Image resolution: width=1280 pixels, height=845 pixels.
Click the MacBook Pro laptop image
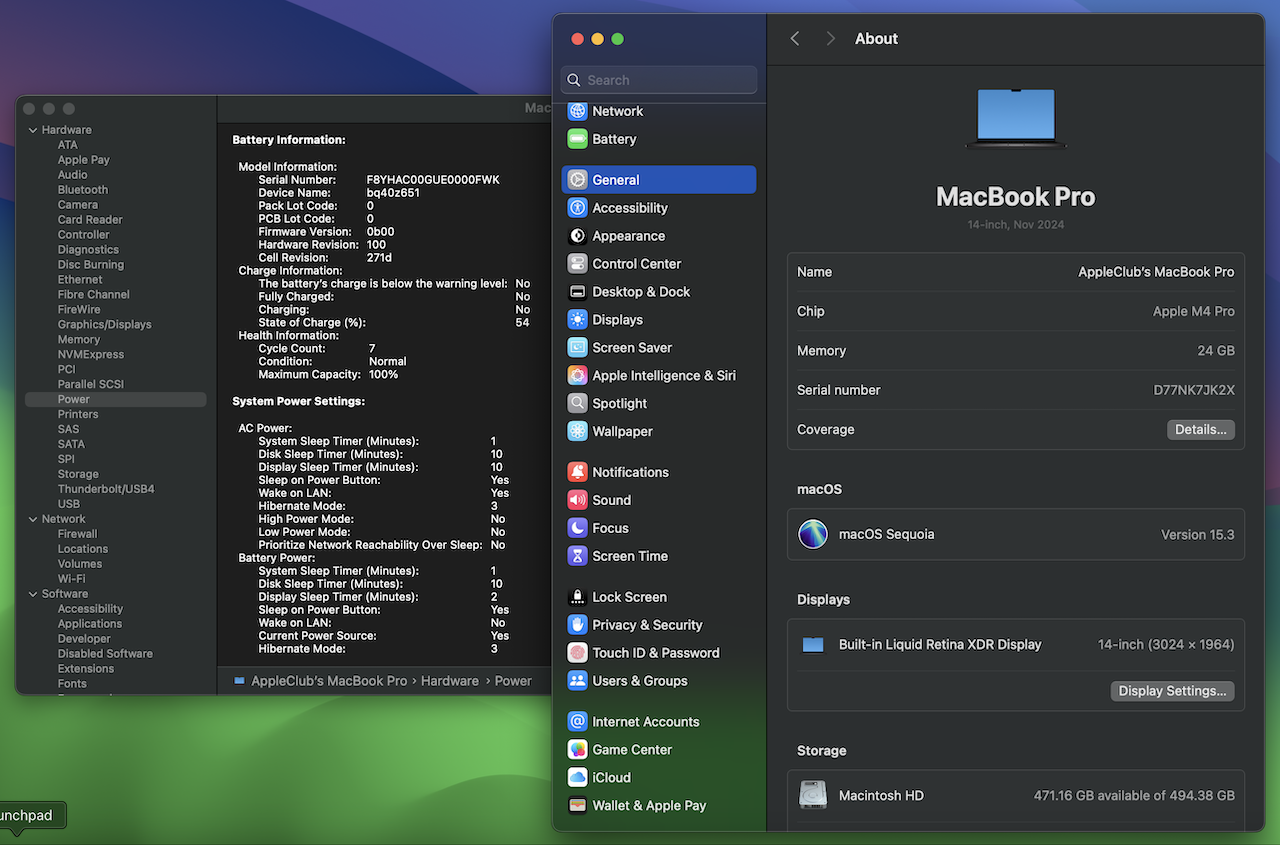click(1016, 118)
